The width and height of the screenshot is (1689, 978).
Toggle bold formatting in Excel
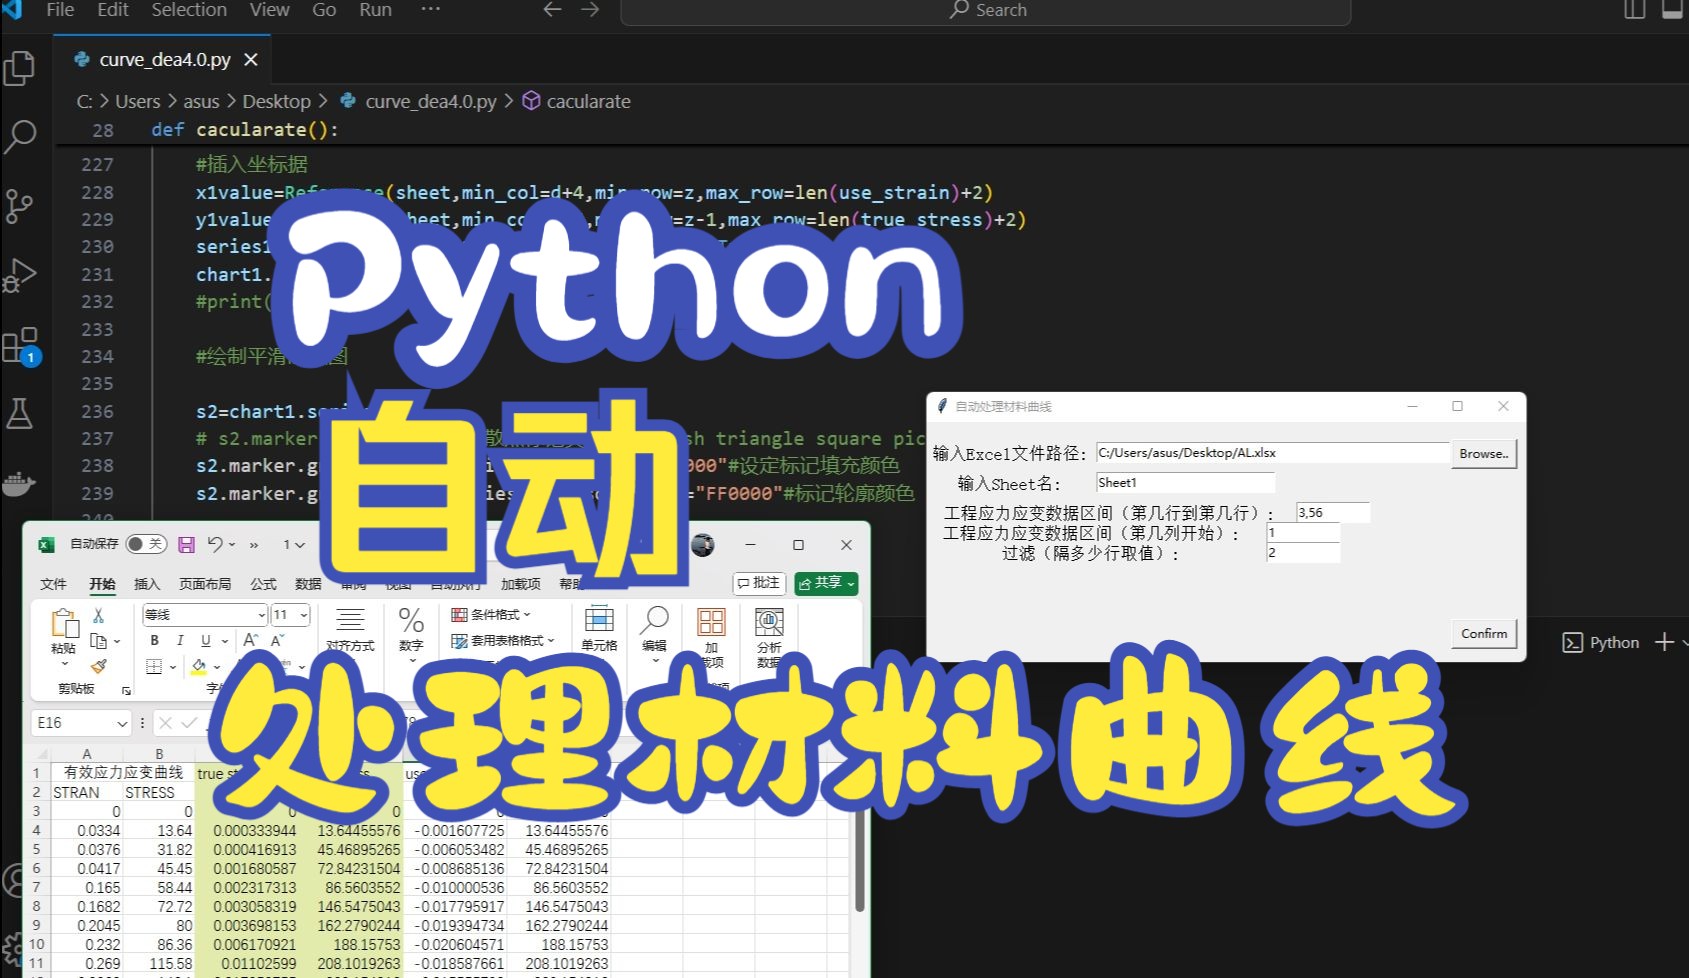[x=155, y=641]
